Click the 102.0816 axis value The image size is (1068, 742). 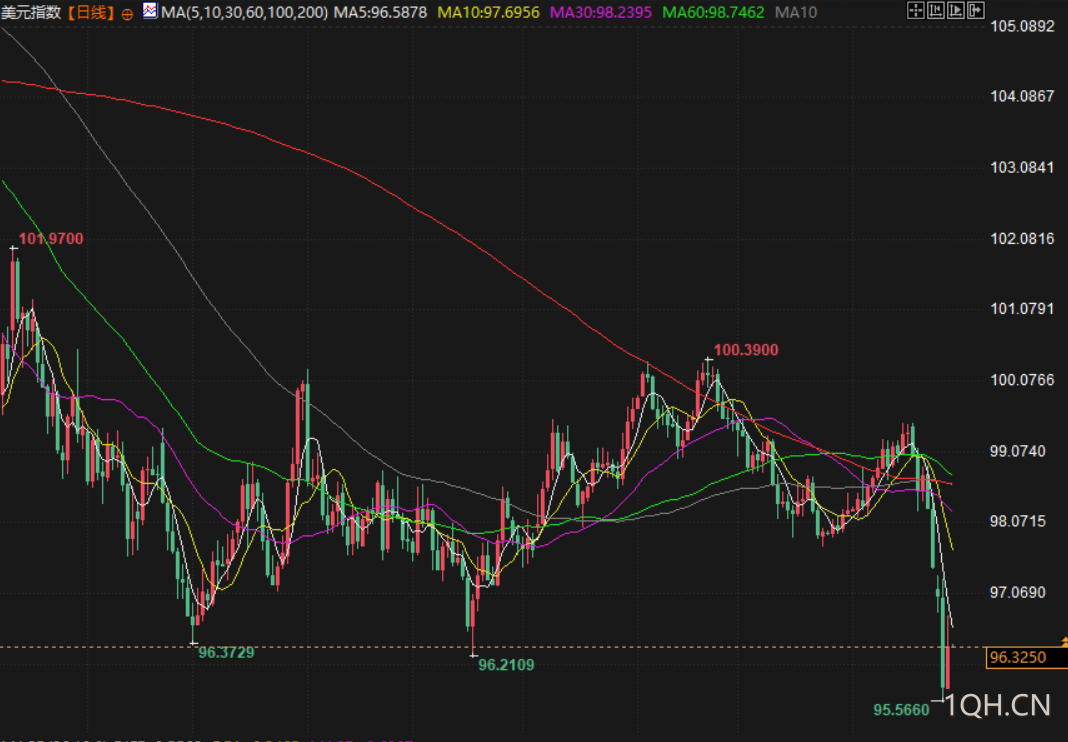coord(1022,238)
